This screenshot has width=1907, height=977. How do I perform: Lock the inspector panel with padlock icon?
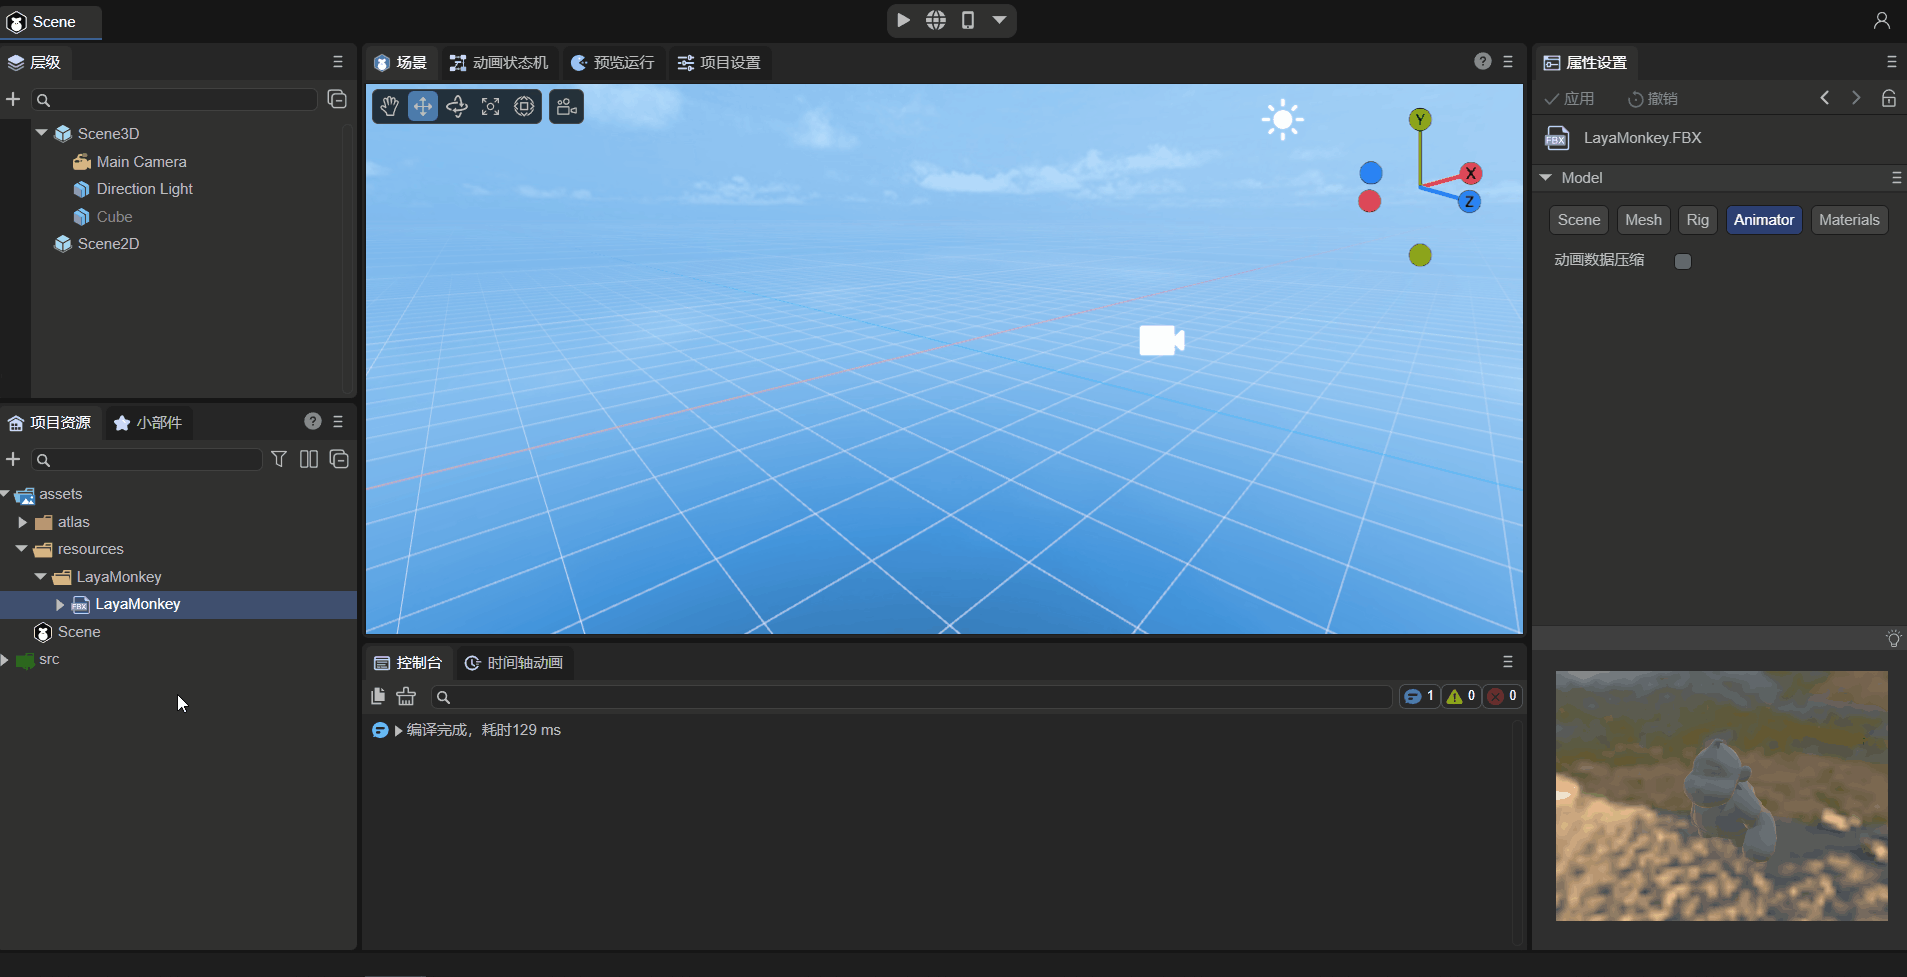1888,98
